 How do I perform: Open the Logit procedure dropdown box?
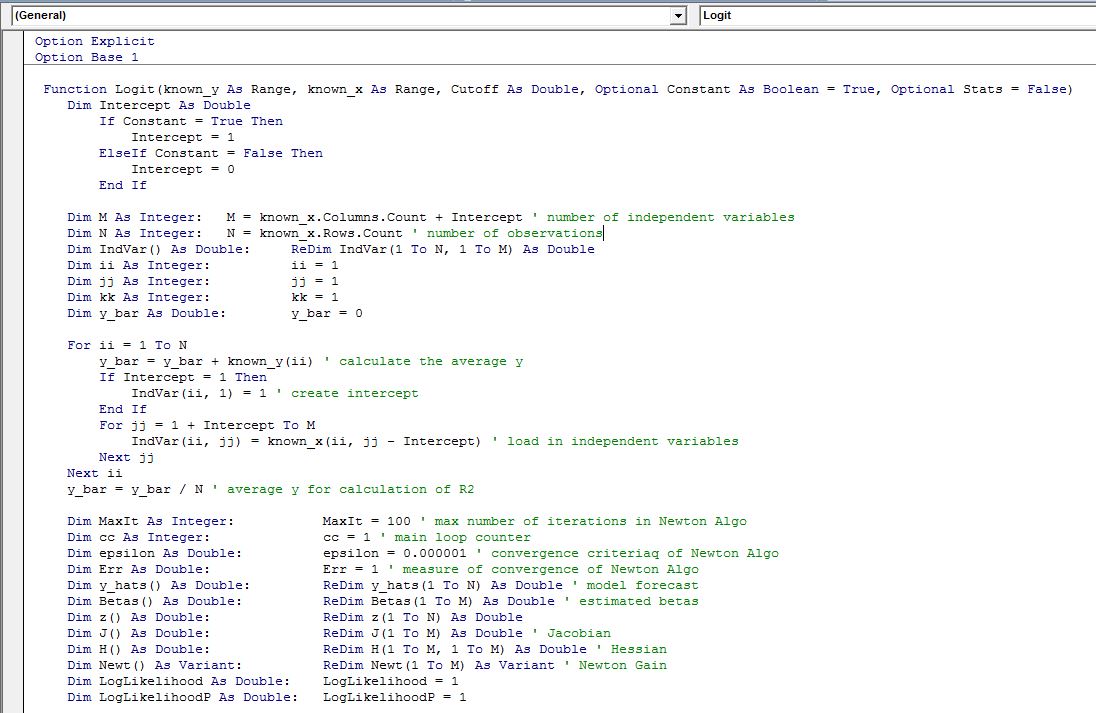[895, 16]
